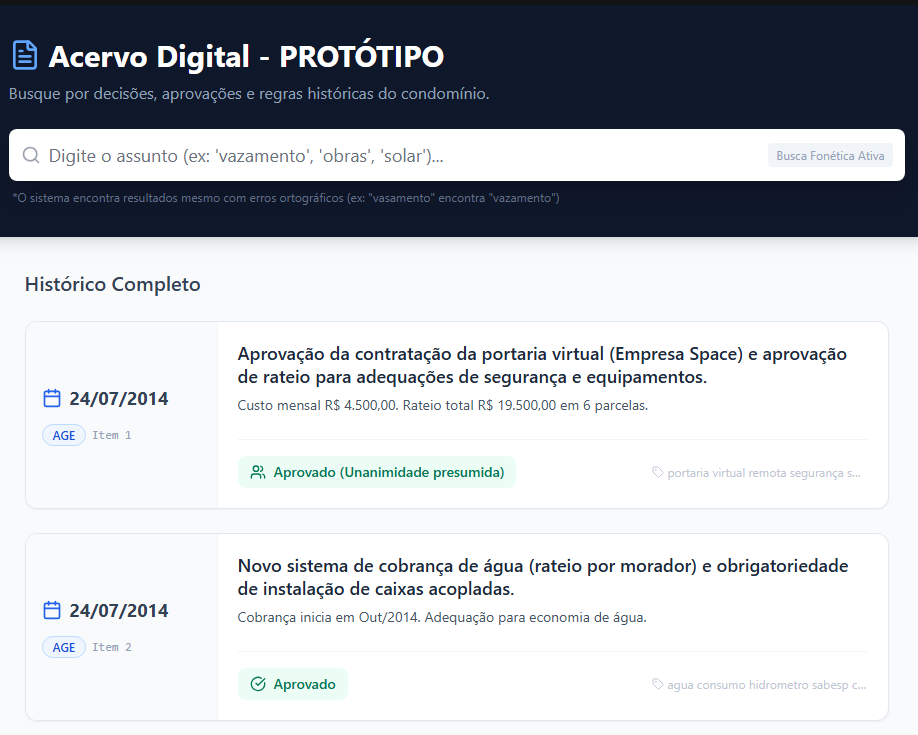Focus the 'Digite o assunto' search field

click(x=400, y=156)
